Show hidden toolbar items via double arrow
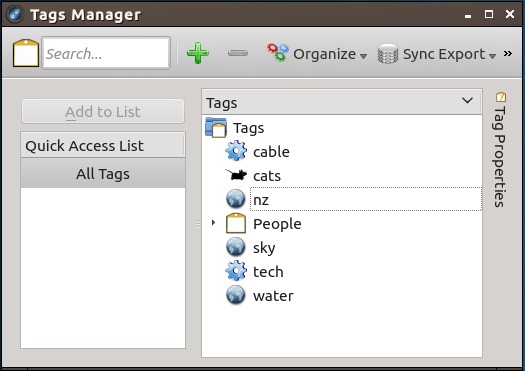This screenshot has height=371, width=525. coord(508,54)
